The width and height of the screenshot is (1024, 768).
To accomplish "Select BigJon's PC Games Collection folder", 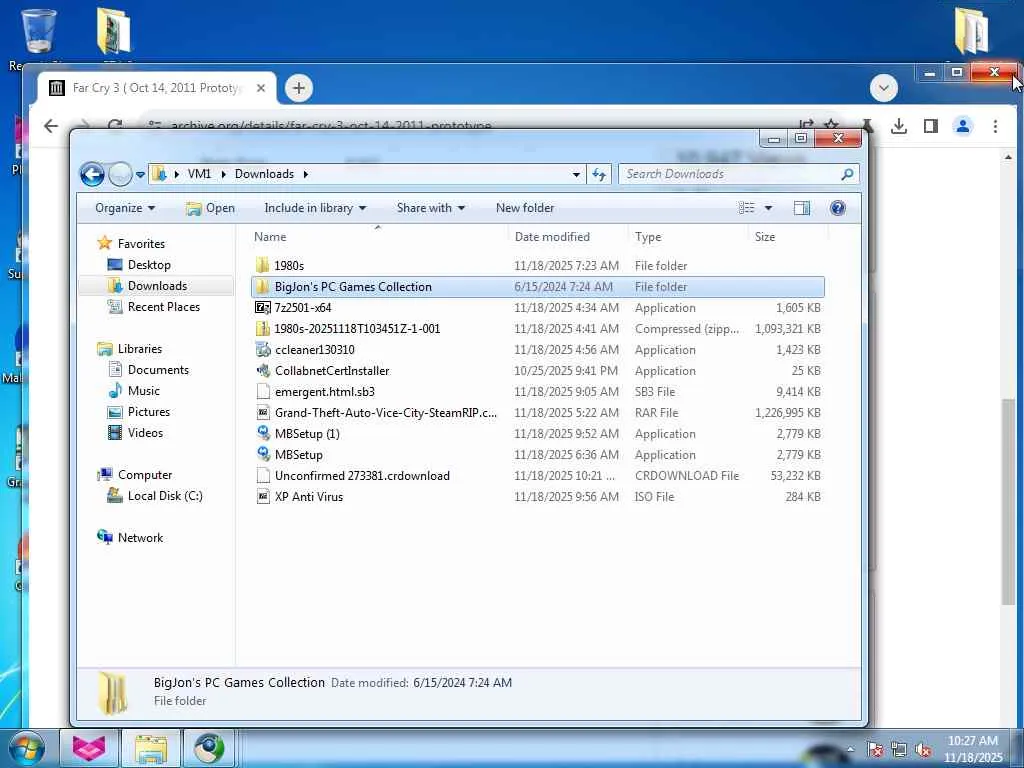I will (x=537, y=286).
